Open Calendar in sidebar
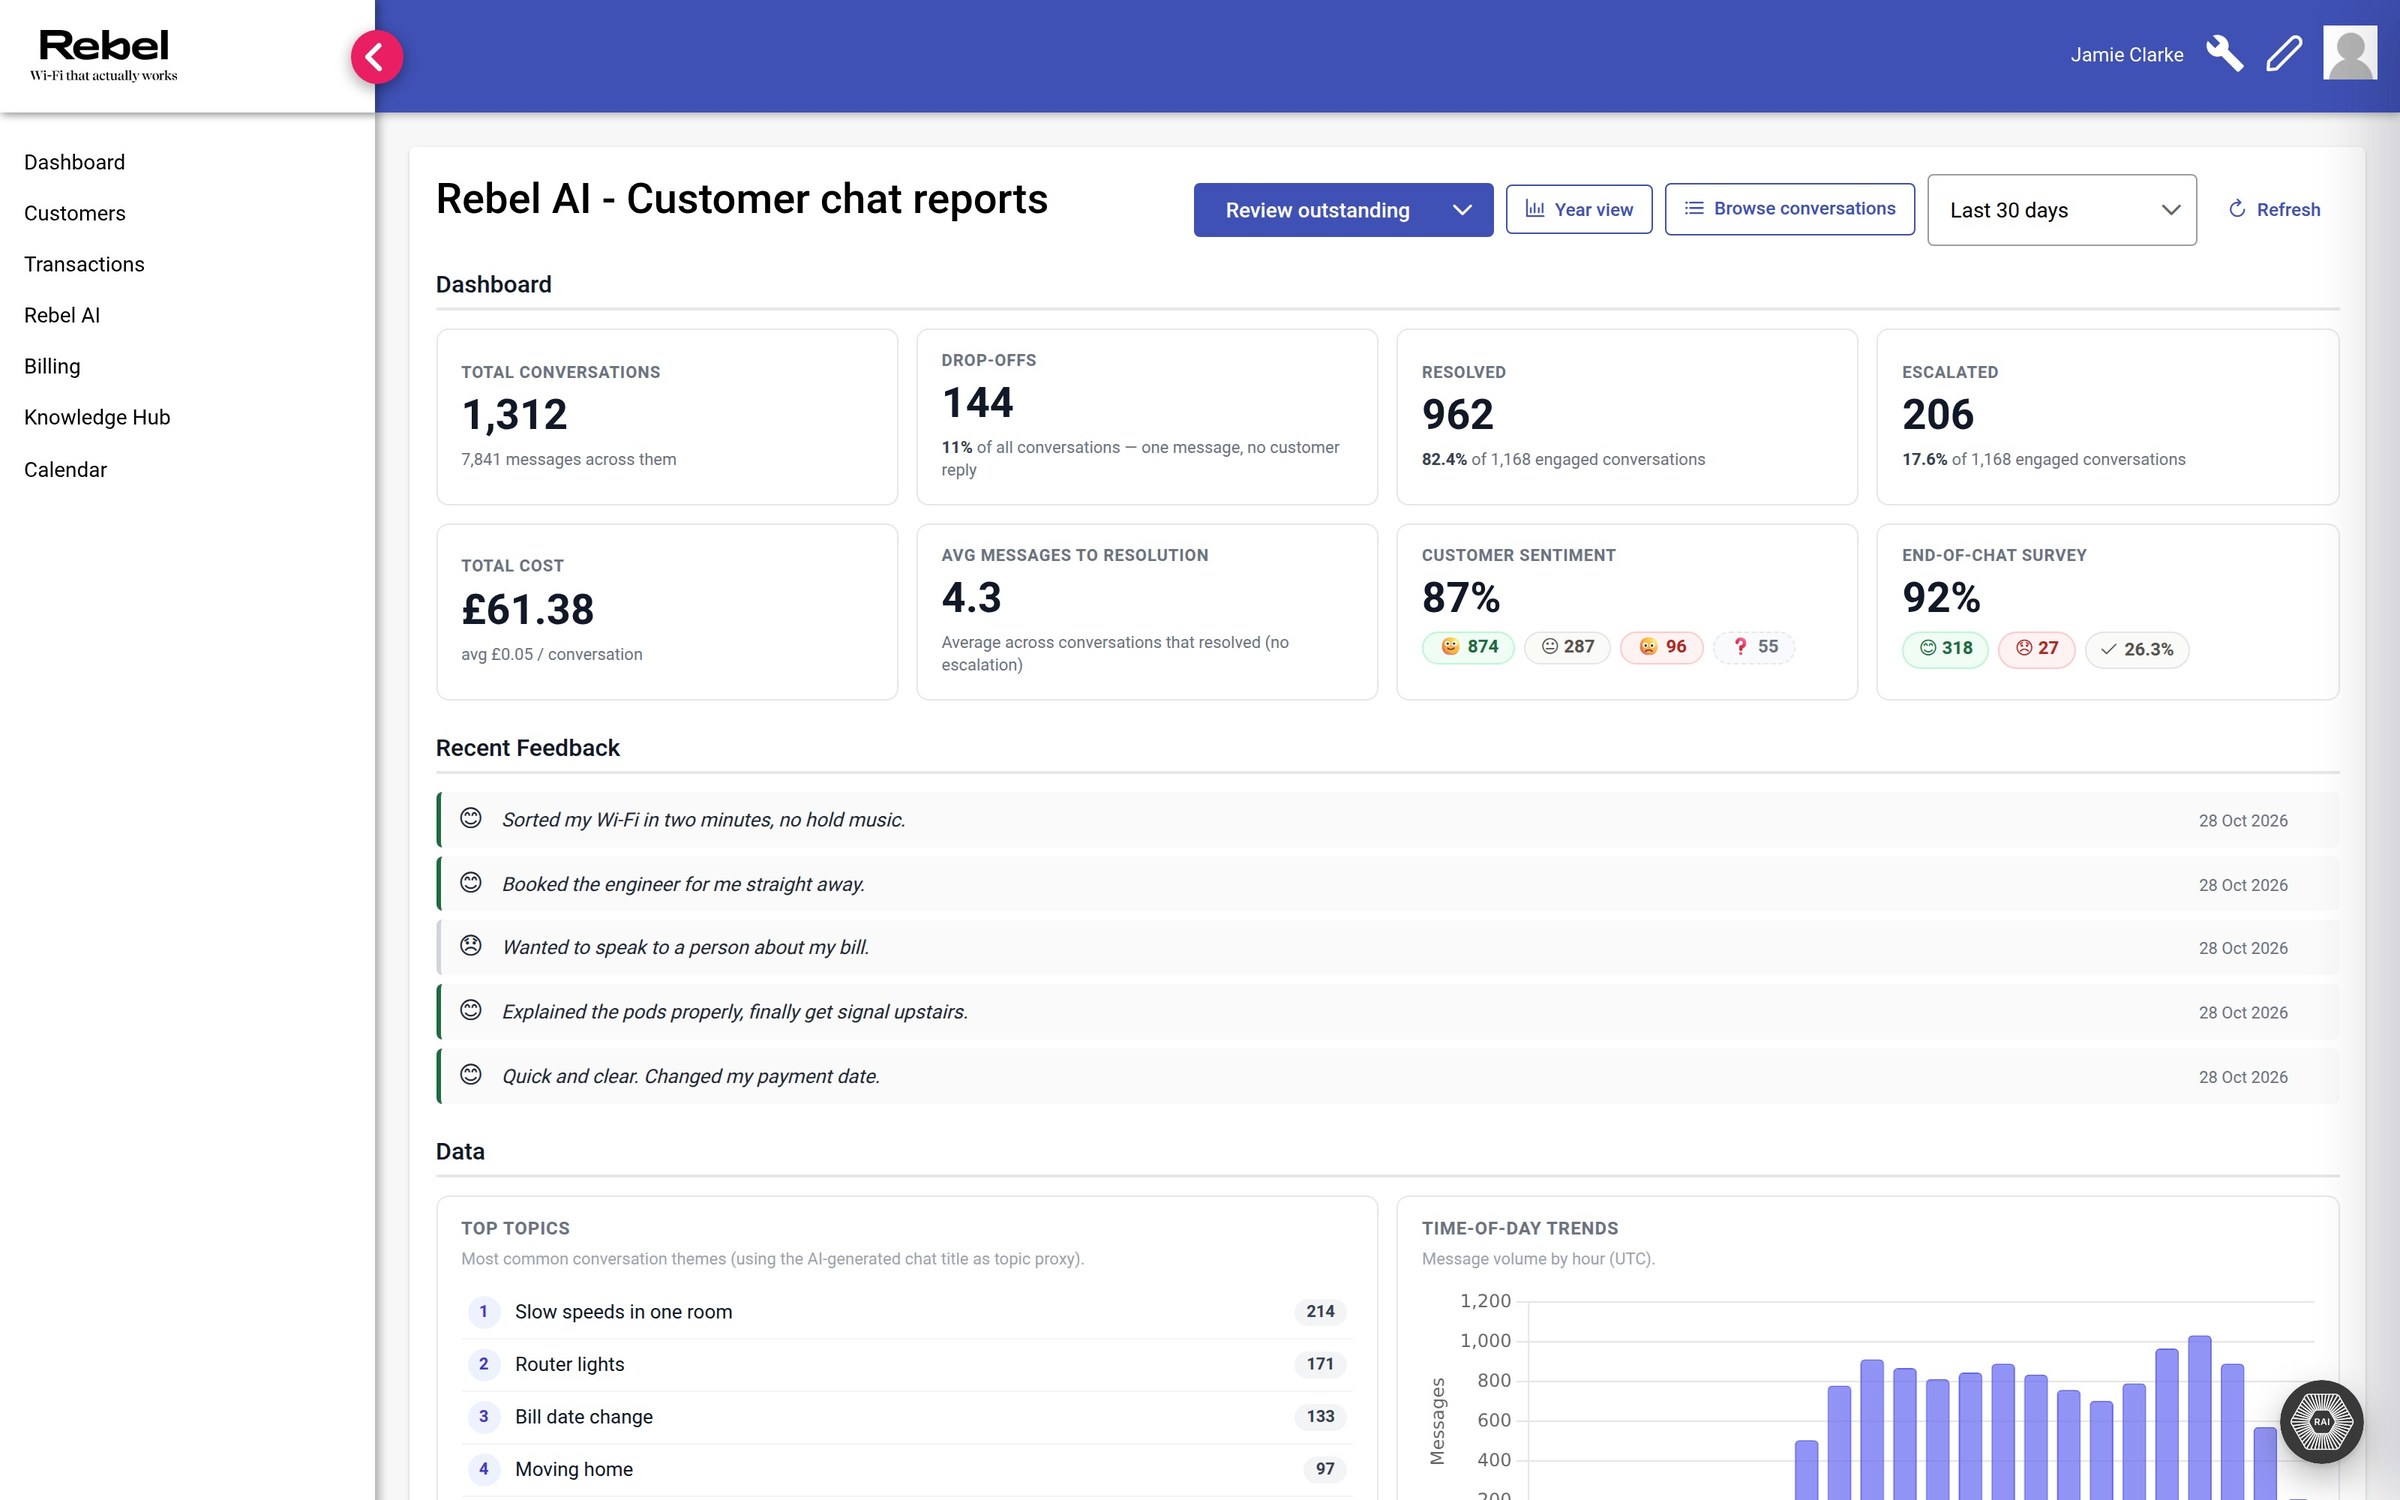 click(65, 469)
